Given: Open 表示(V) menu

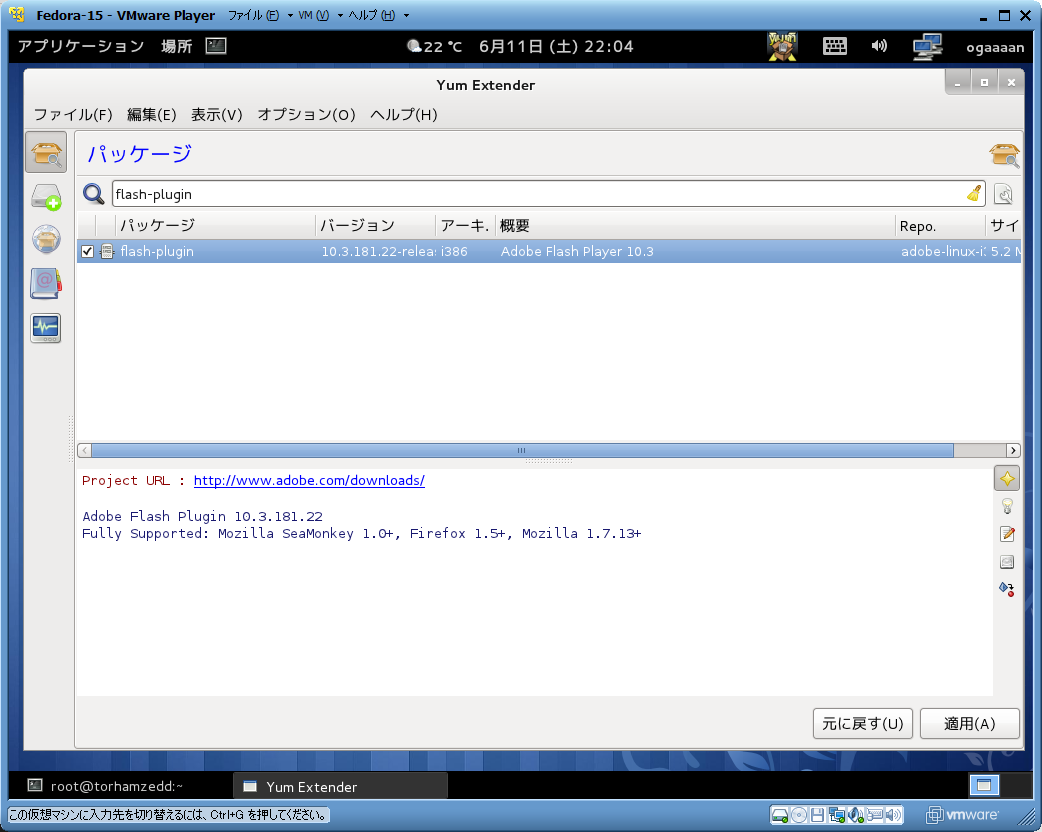Looking at the screenshot, I should pos(217,114).
